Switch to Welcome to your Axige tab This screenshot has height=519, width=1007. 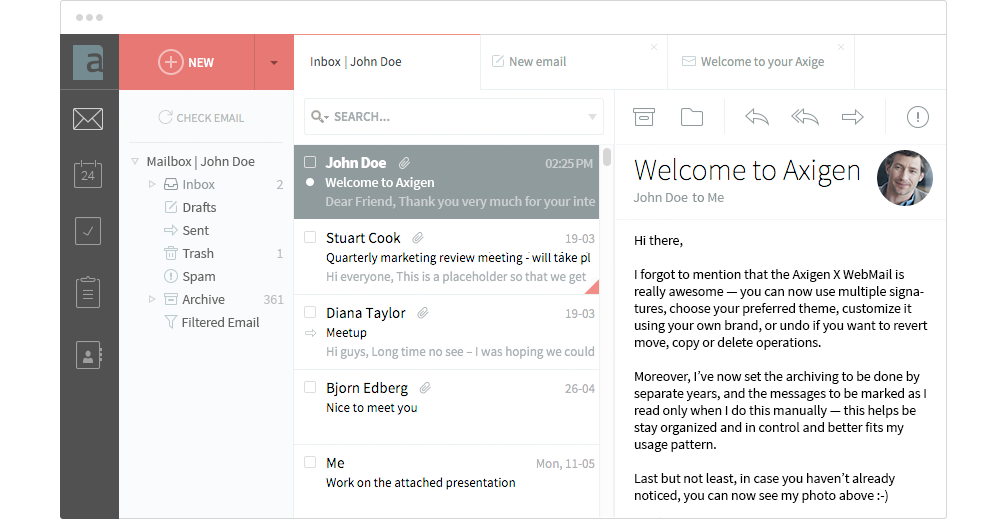click(x=761, y=62)
